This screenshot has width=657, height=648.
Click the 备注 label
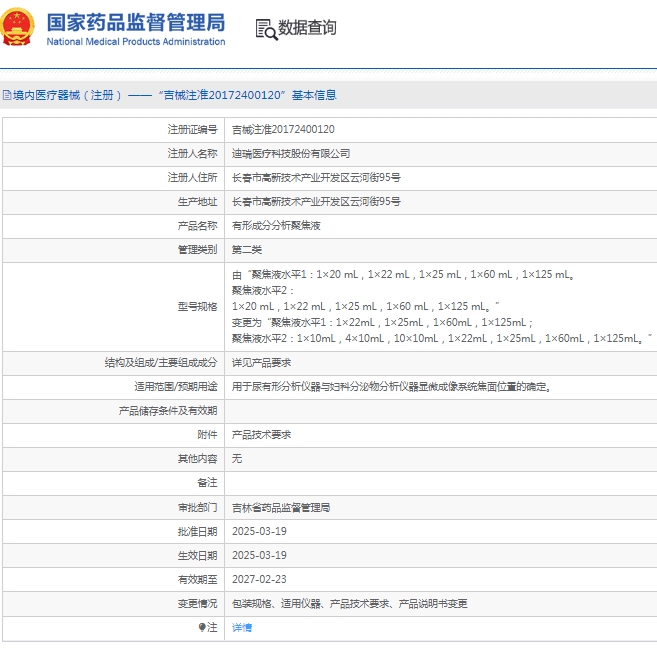(207, 483)
